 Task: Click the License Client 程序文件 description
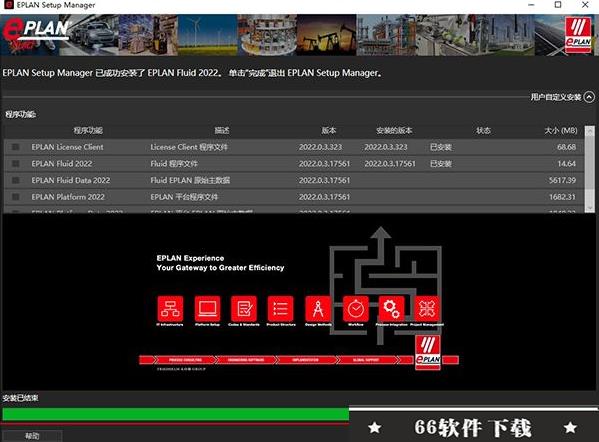[x=189, y=147]
